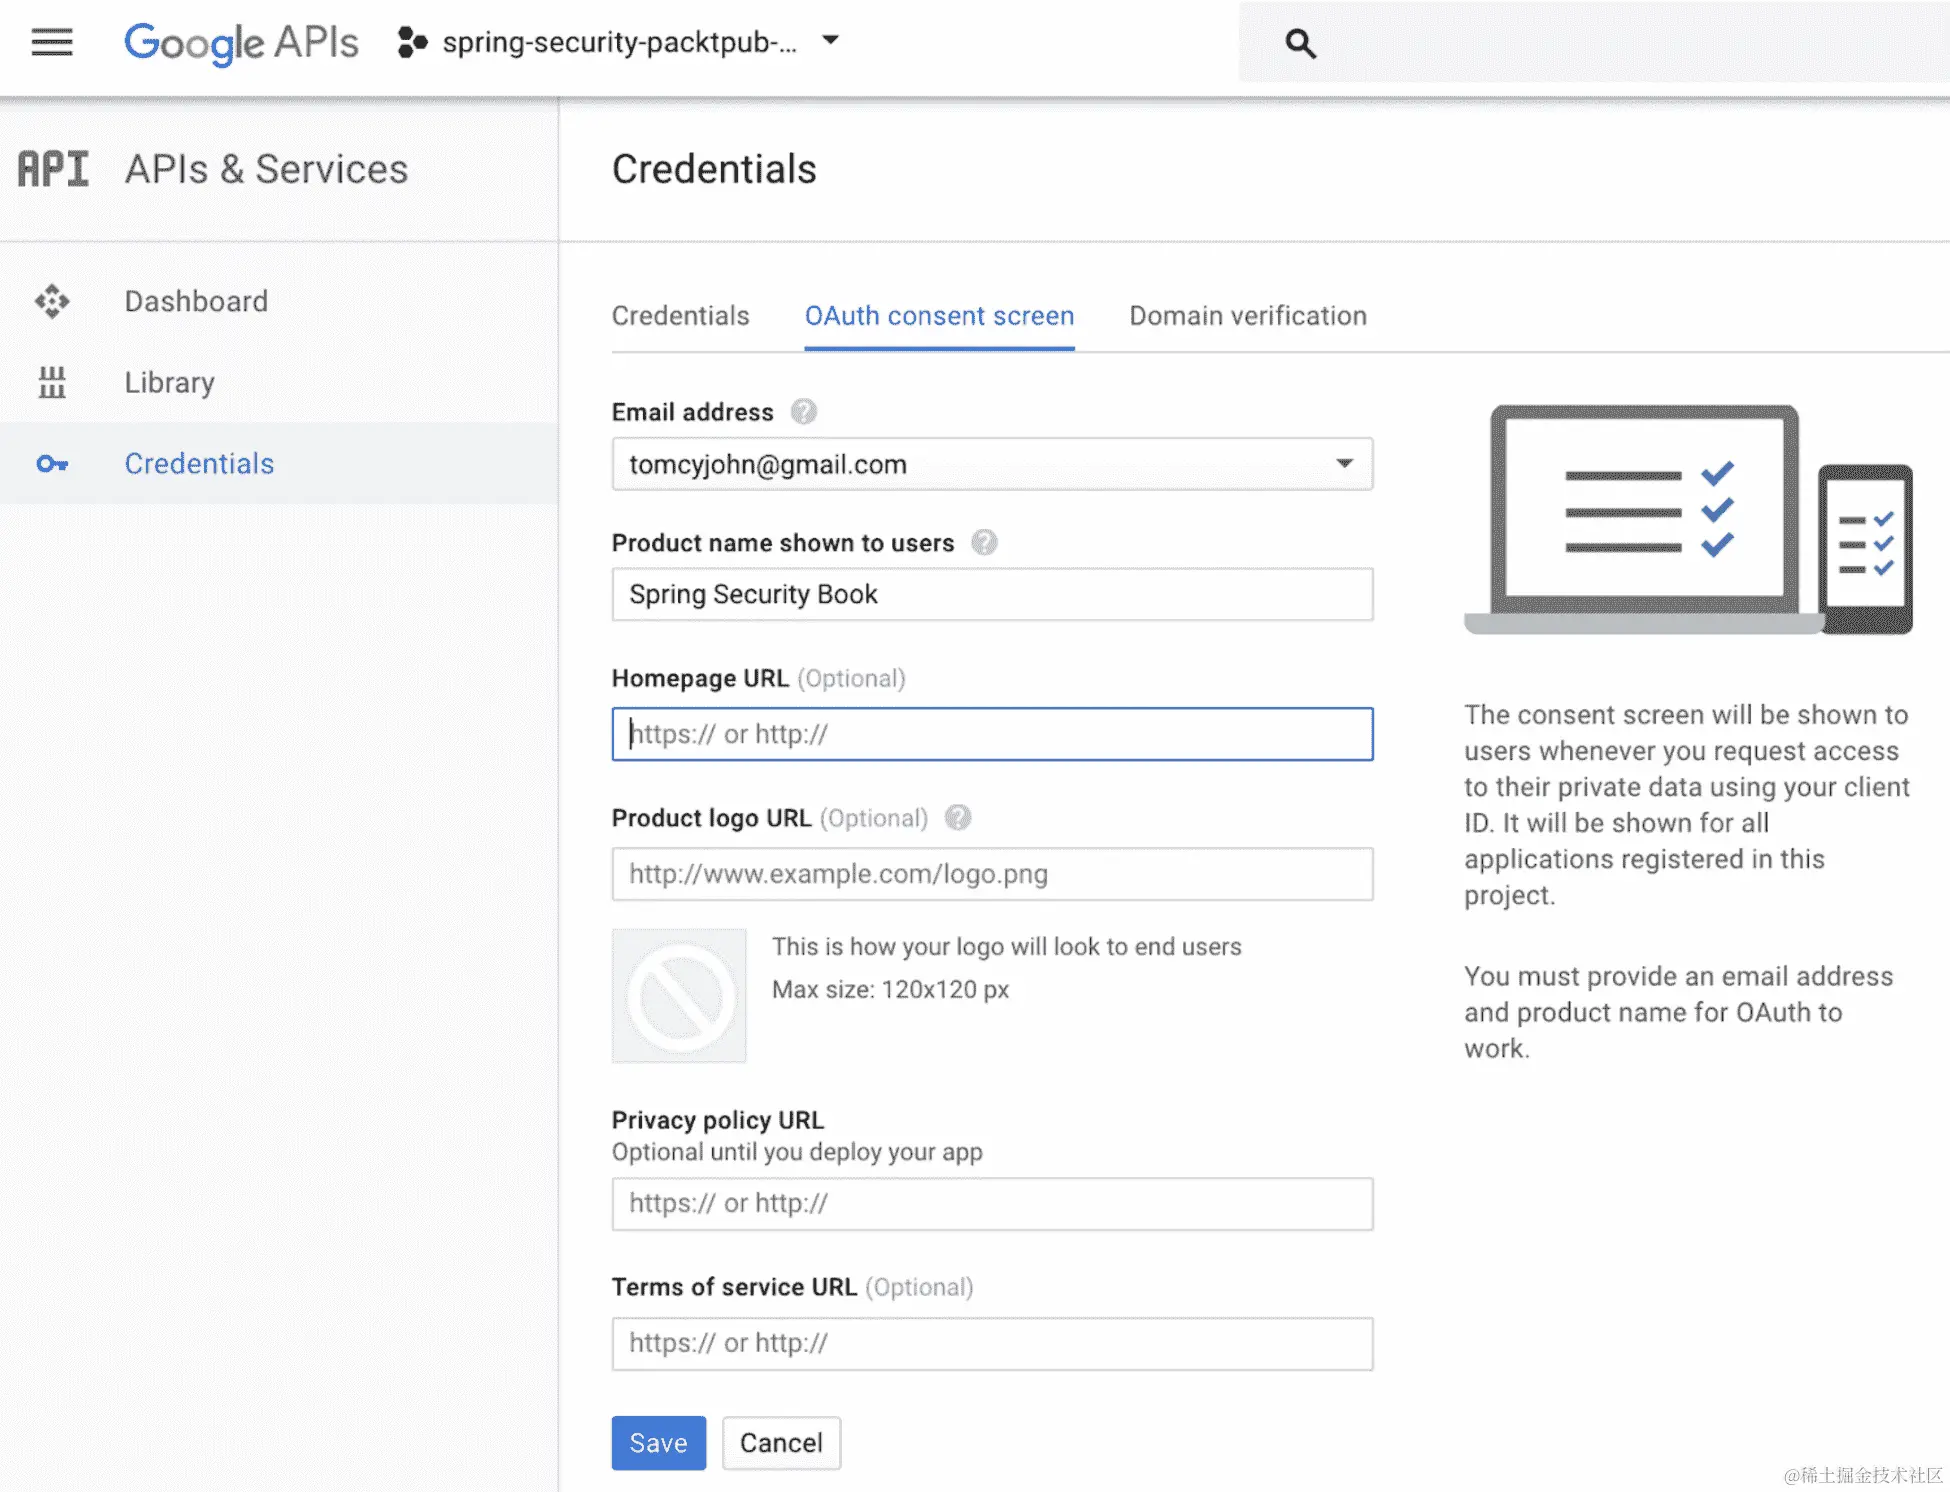The width and height of the screenshot is (1950, 1492).
Task: Click the Cancel button
Action: point(781,1442)
